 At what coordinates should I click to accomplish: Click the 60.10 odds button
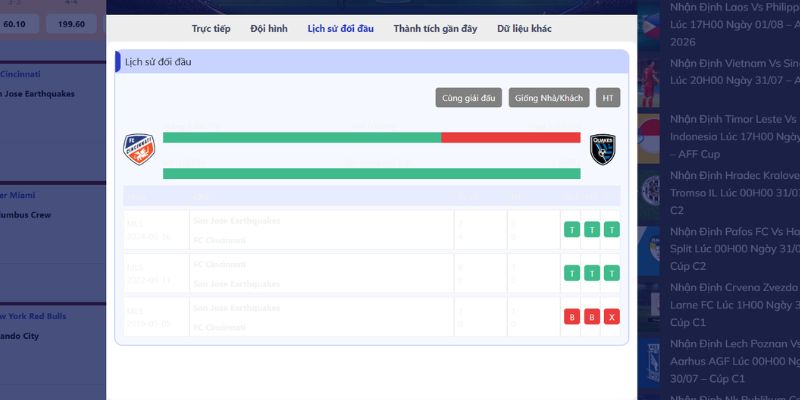(x=18, y=24)
